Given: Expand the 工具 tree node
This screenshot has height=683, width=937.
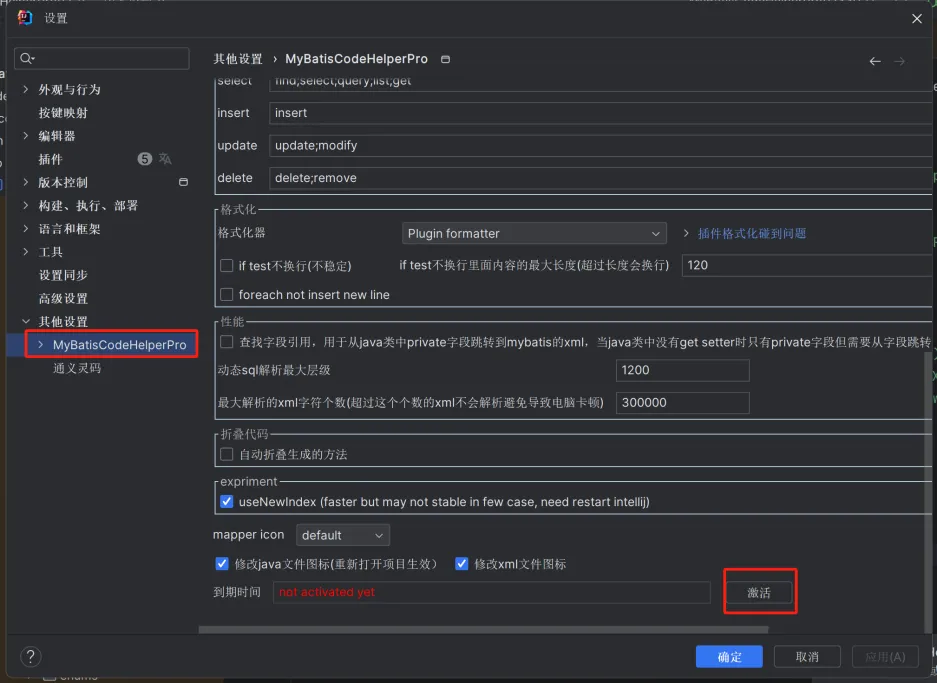Looking at the screenshot, I should pos(26,252).
